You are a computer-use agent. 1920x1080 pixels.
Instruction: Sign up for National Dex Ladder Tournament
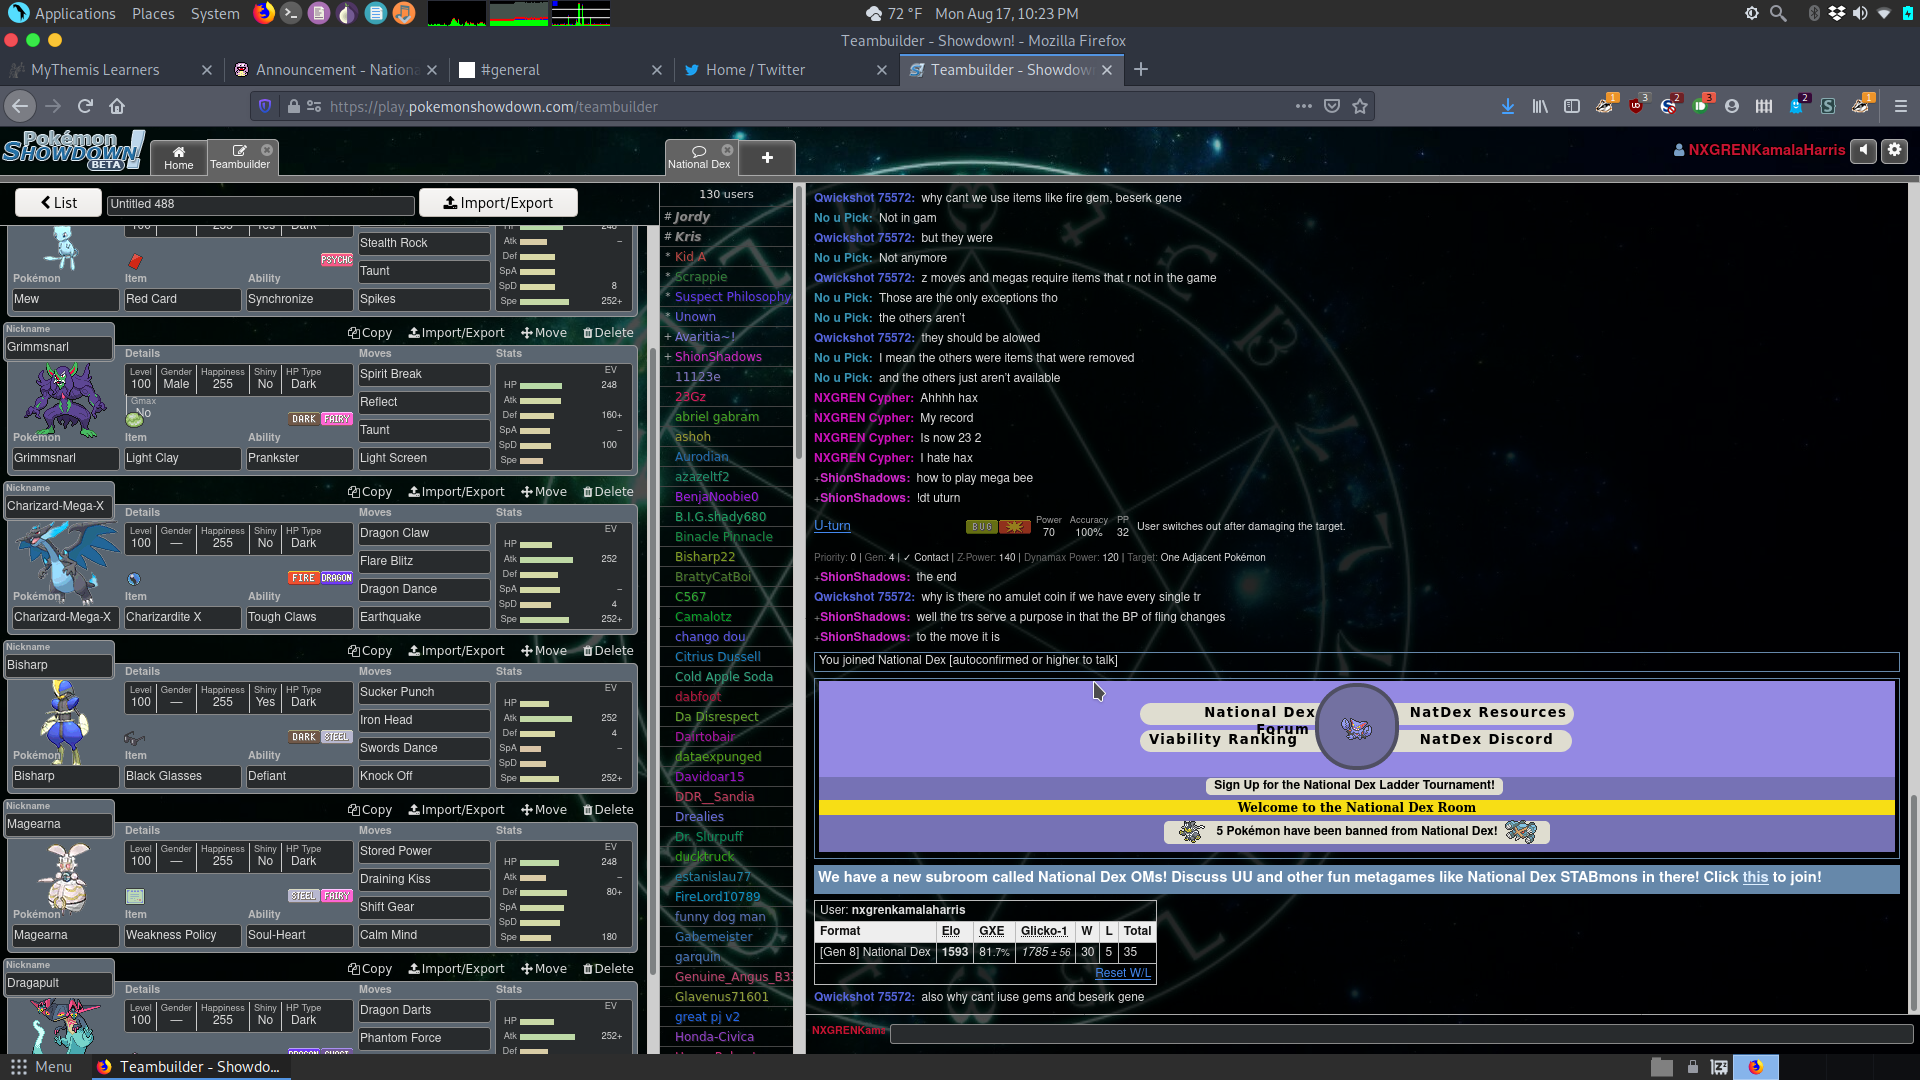(1354, 785)
